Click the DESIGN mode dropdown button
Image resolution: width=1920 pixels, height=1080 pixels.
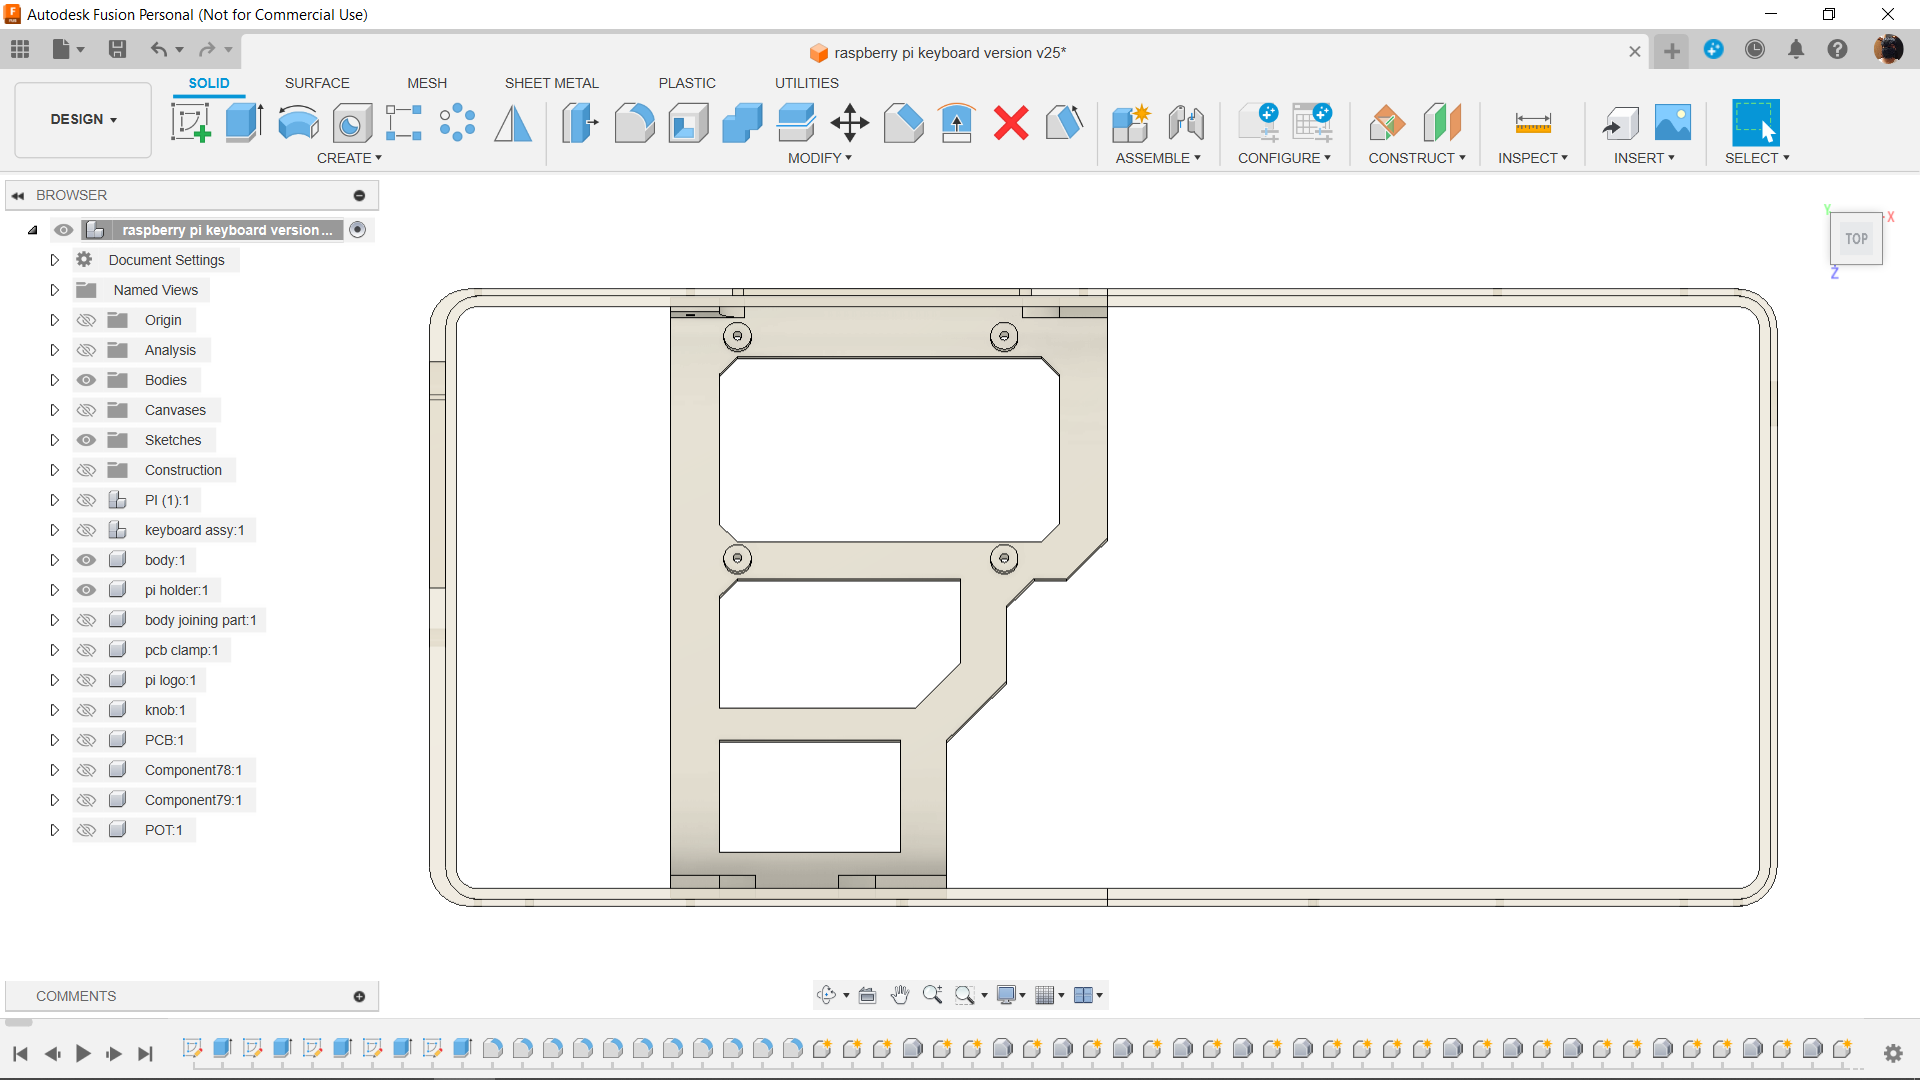click(x=82, y=119)
